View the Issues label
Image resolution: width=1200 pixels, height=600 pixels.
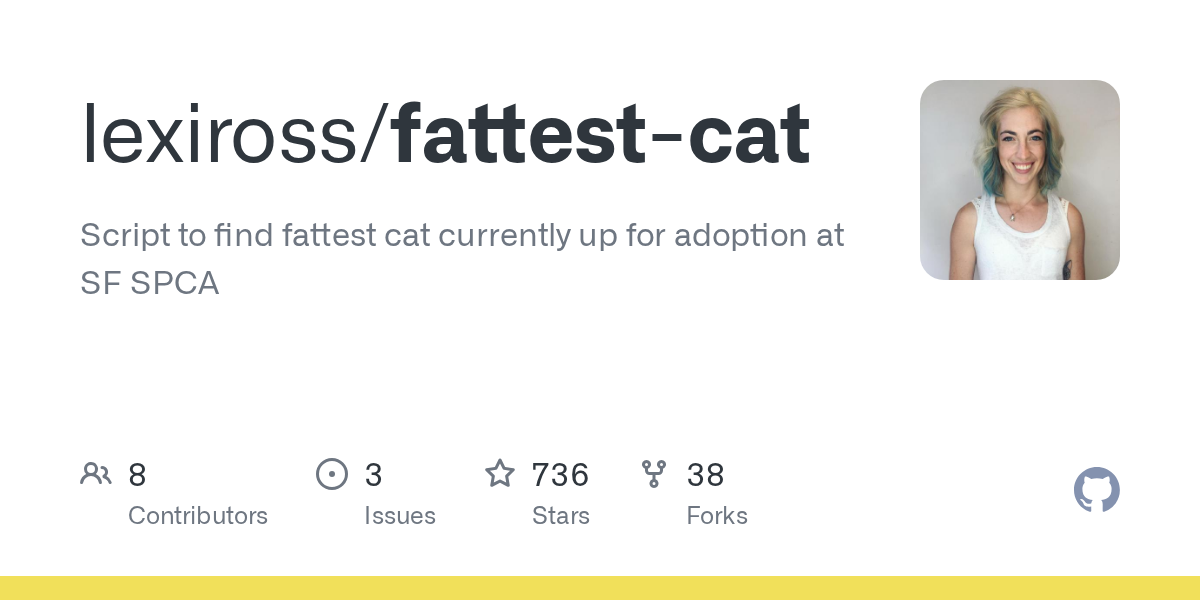(400, 516)
